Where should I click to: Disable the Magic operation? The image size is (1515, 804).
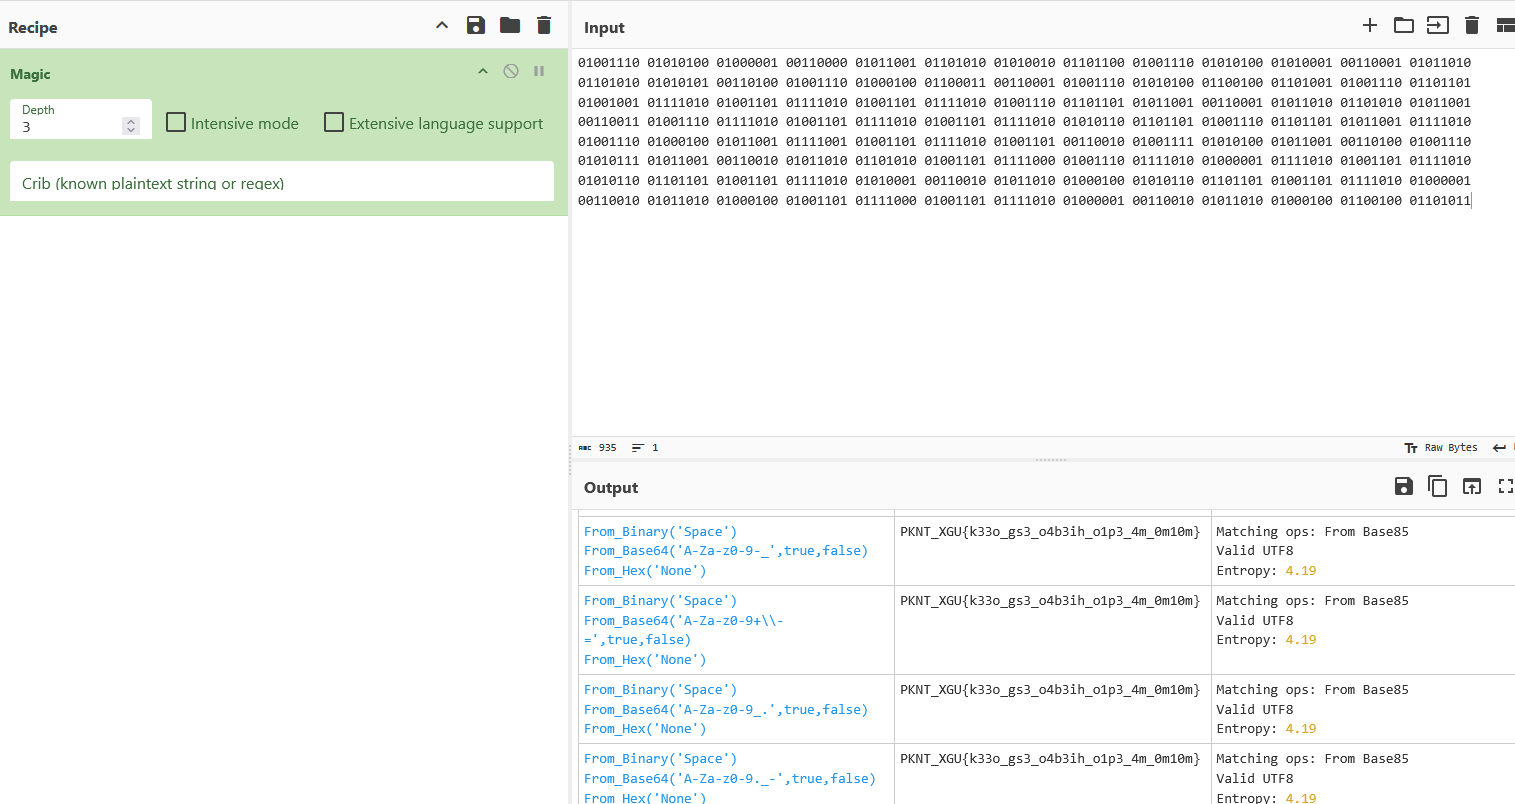511,72
